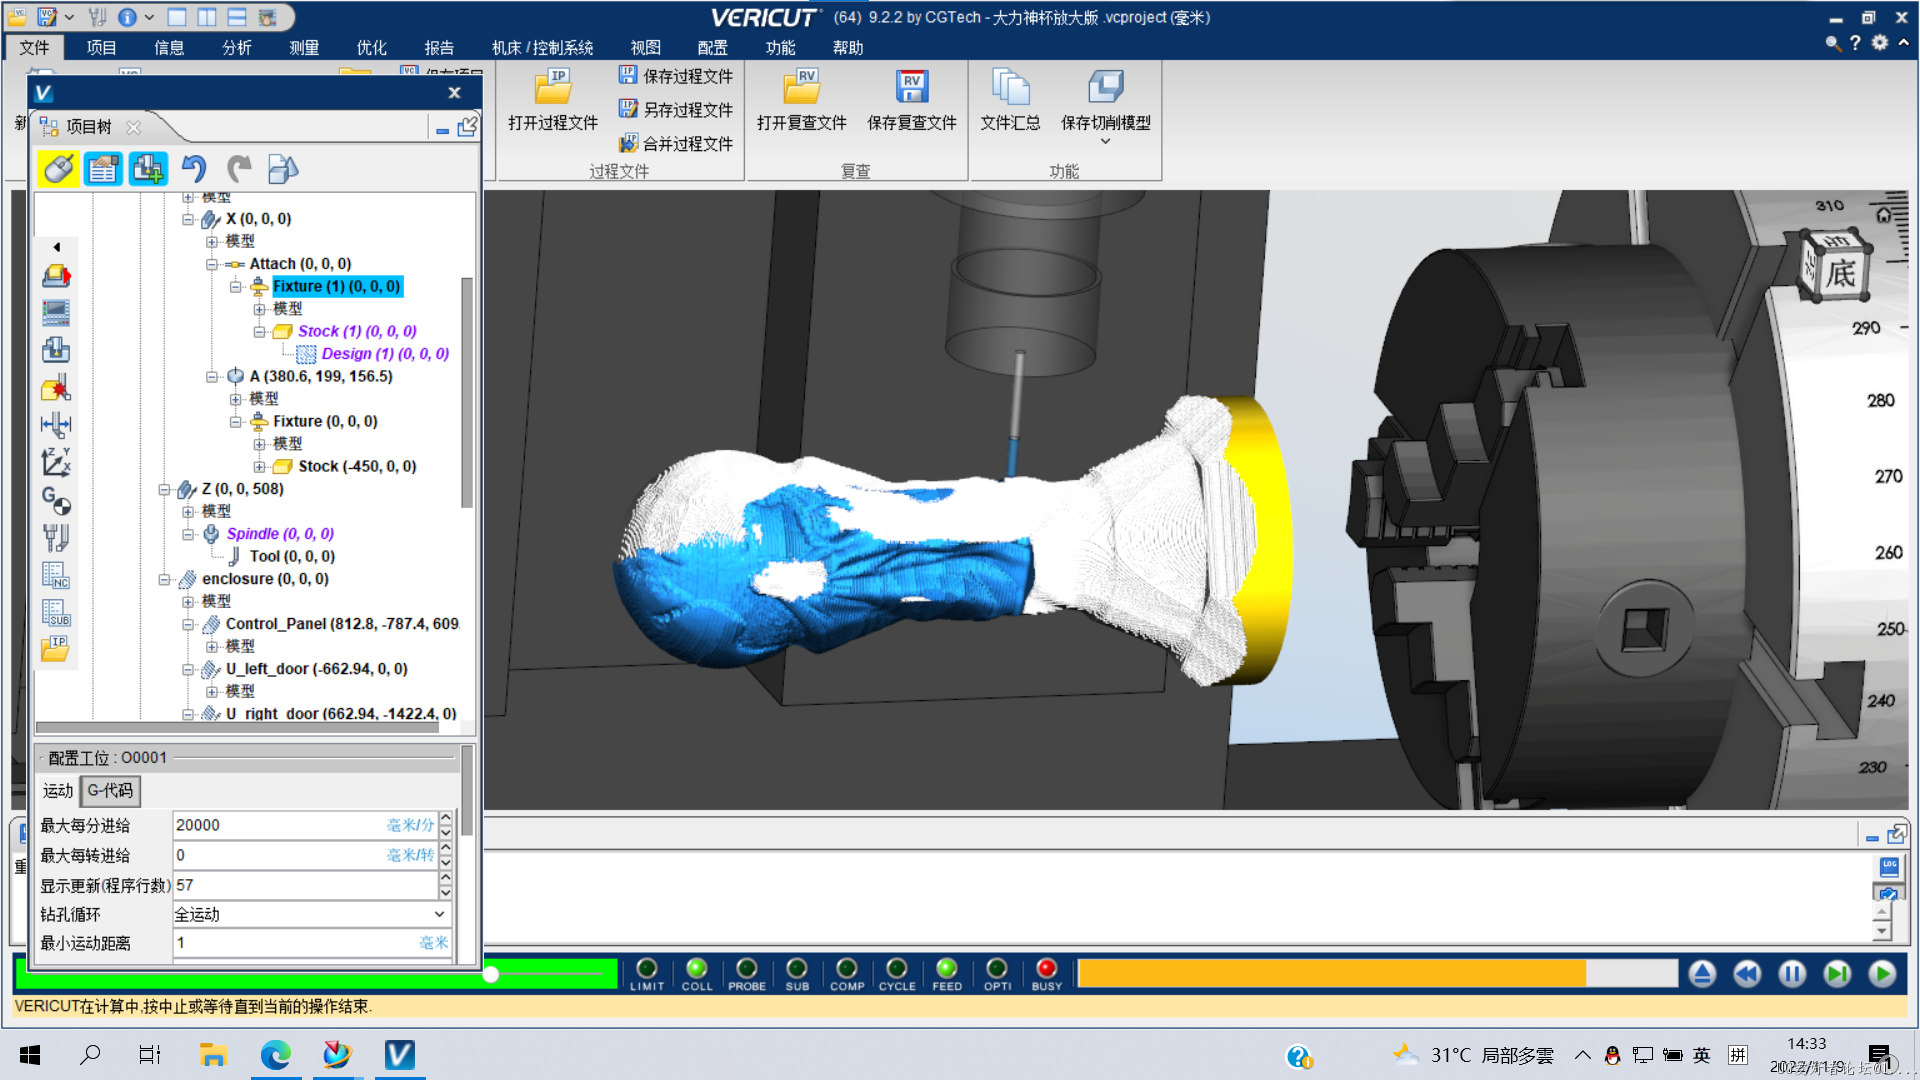Open File Explorer from the taskbar
The image size is (1920, 1080).
212,1054
